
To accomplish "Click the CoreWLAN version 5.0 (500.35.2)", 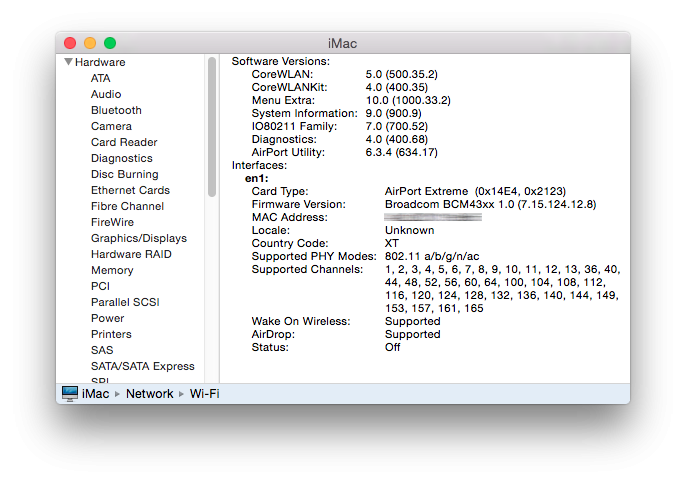I will tap(402, 74).
